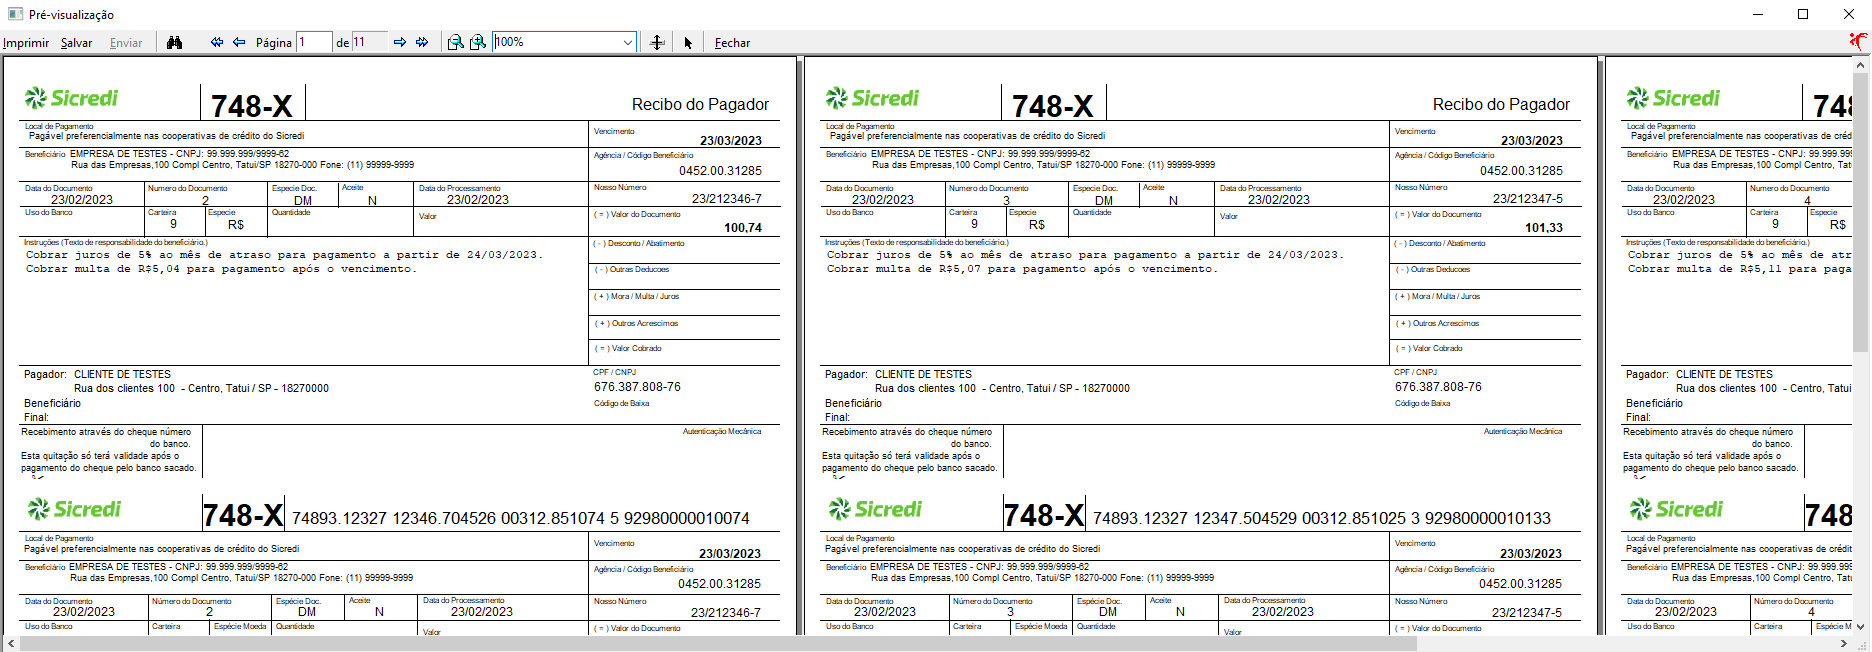Minimize the Pré-visualização window
This screenshot has height=652, width=1872.
point(1757,14)
